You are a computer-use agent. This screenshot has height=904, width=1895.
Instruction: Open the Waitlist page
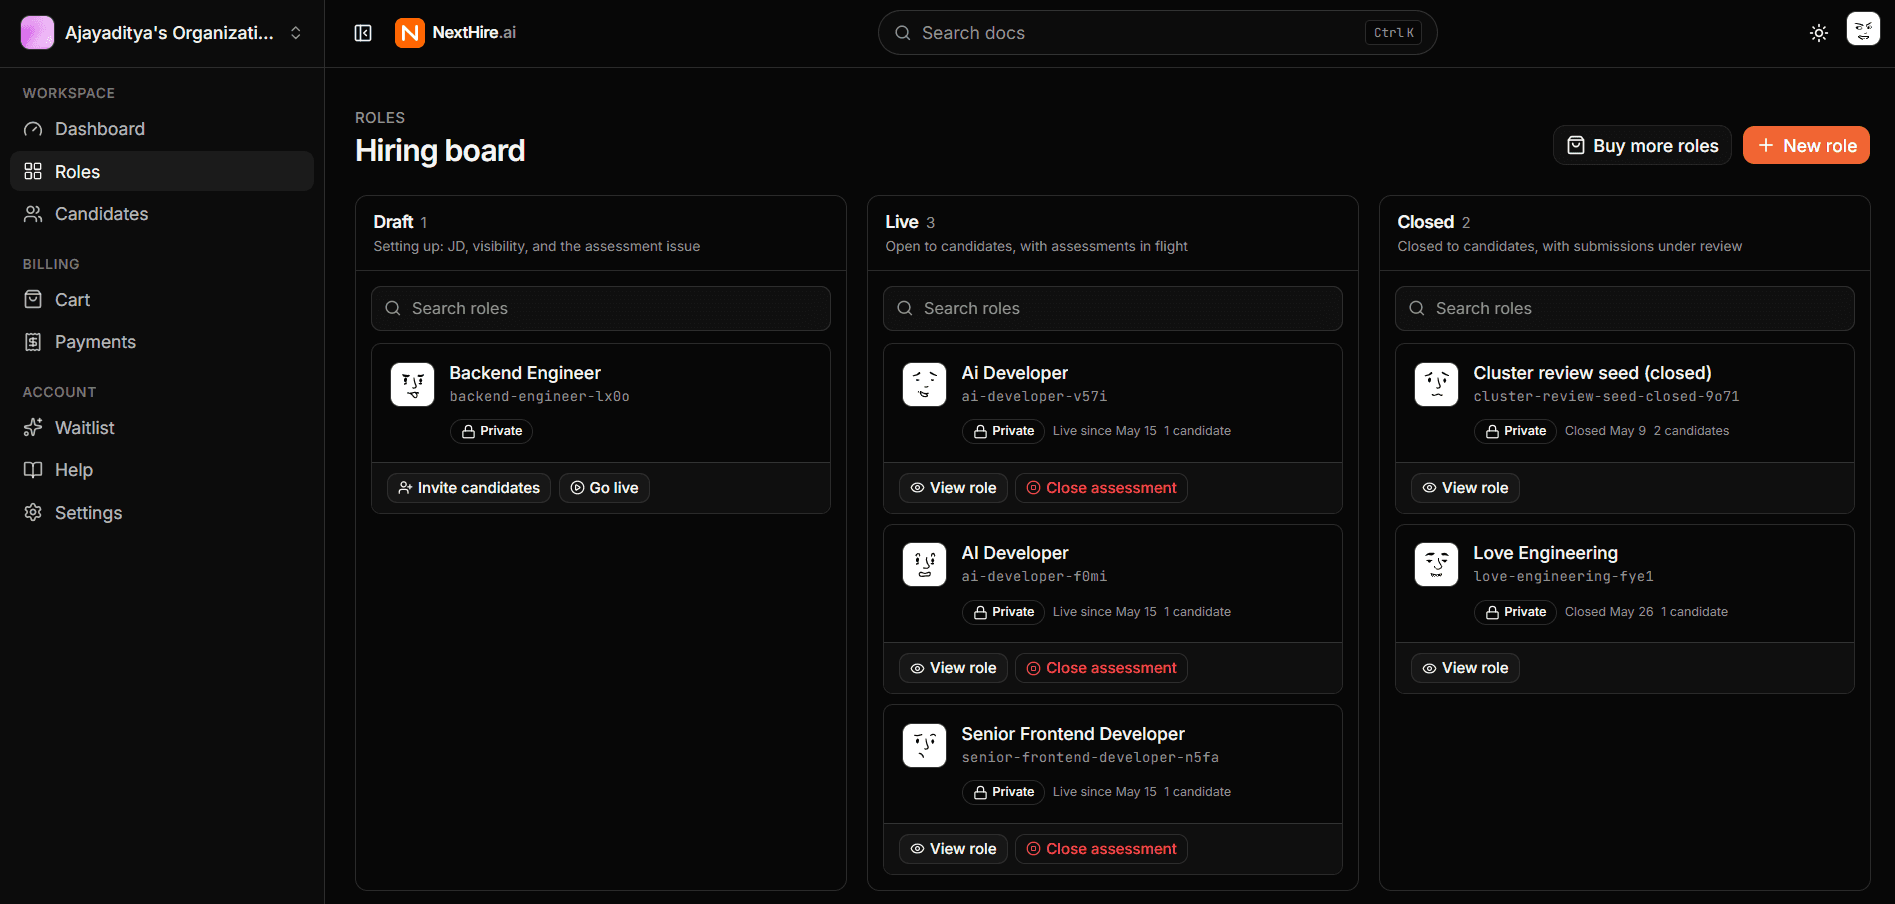click(162, 428)
